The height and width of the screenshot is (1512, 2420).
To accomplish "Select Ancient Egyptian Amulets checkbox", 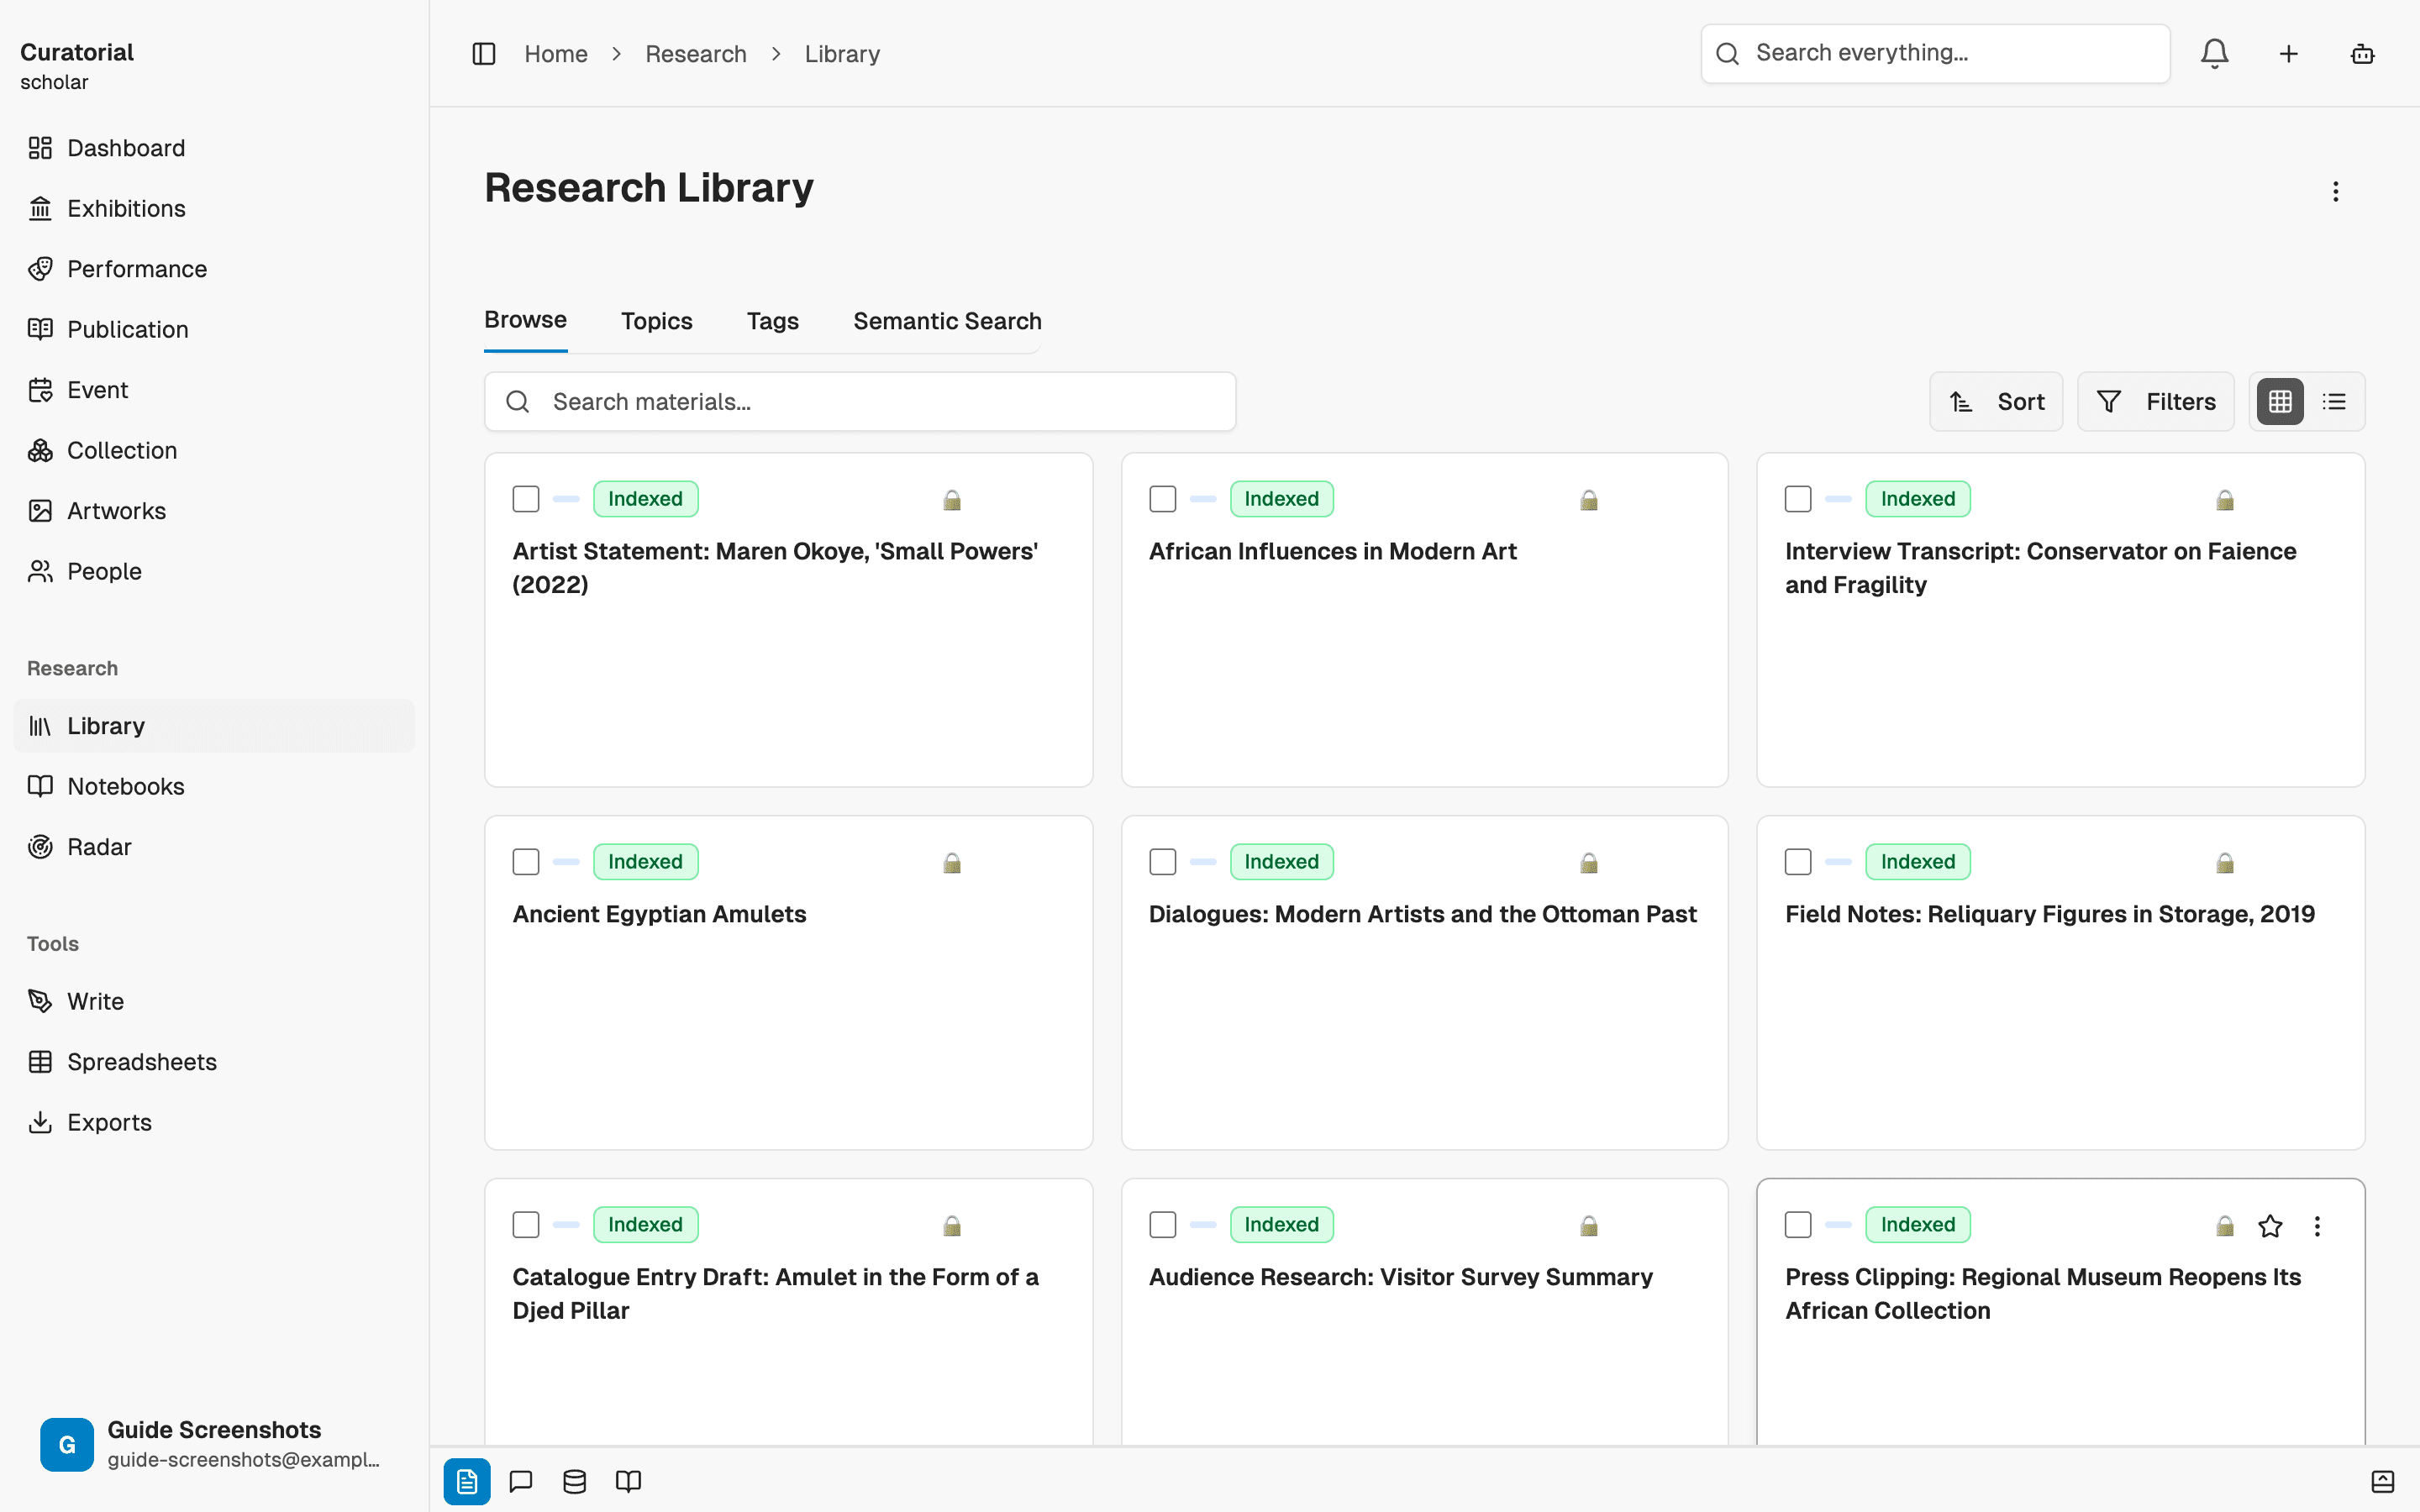I will click(x=526, y=862).
